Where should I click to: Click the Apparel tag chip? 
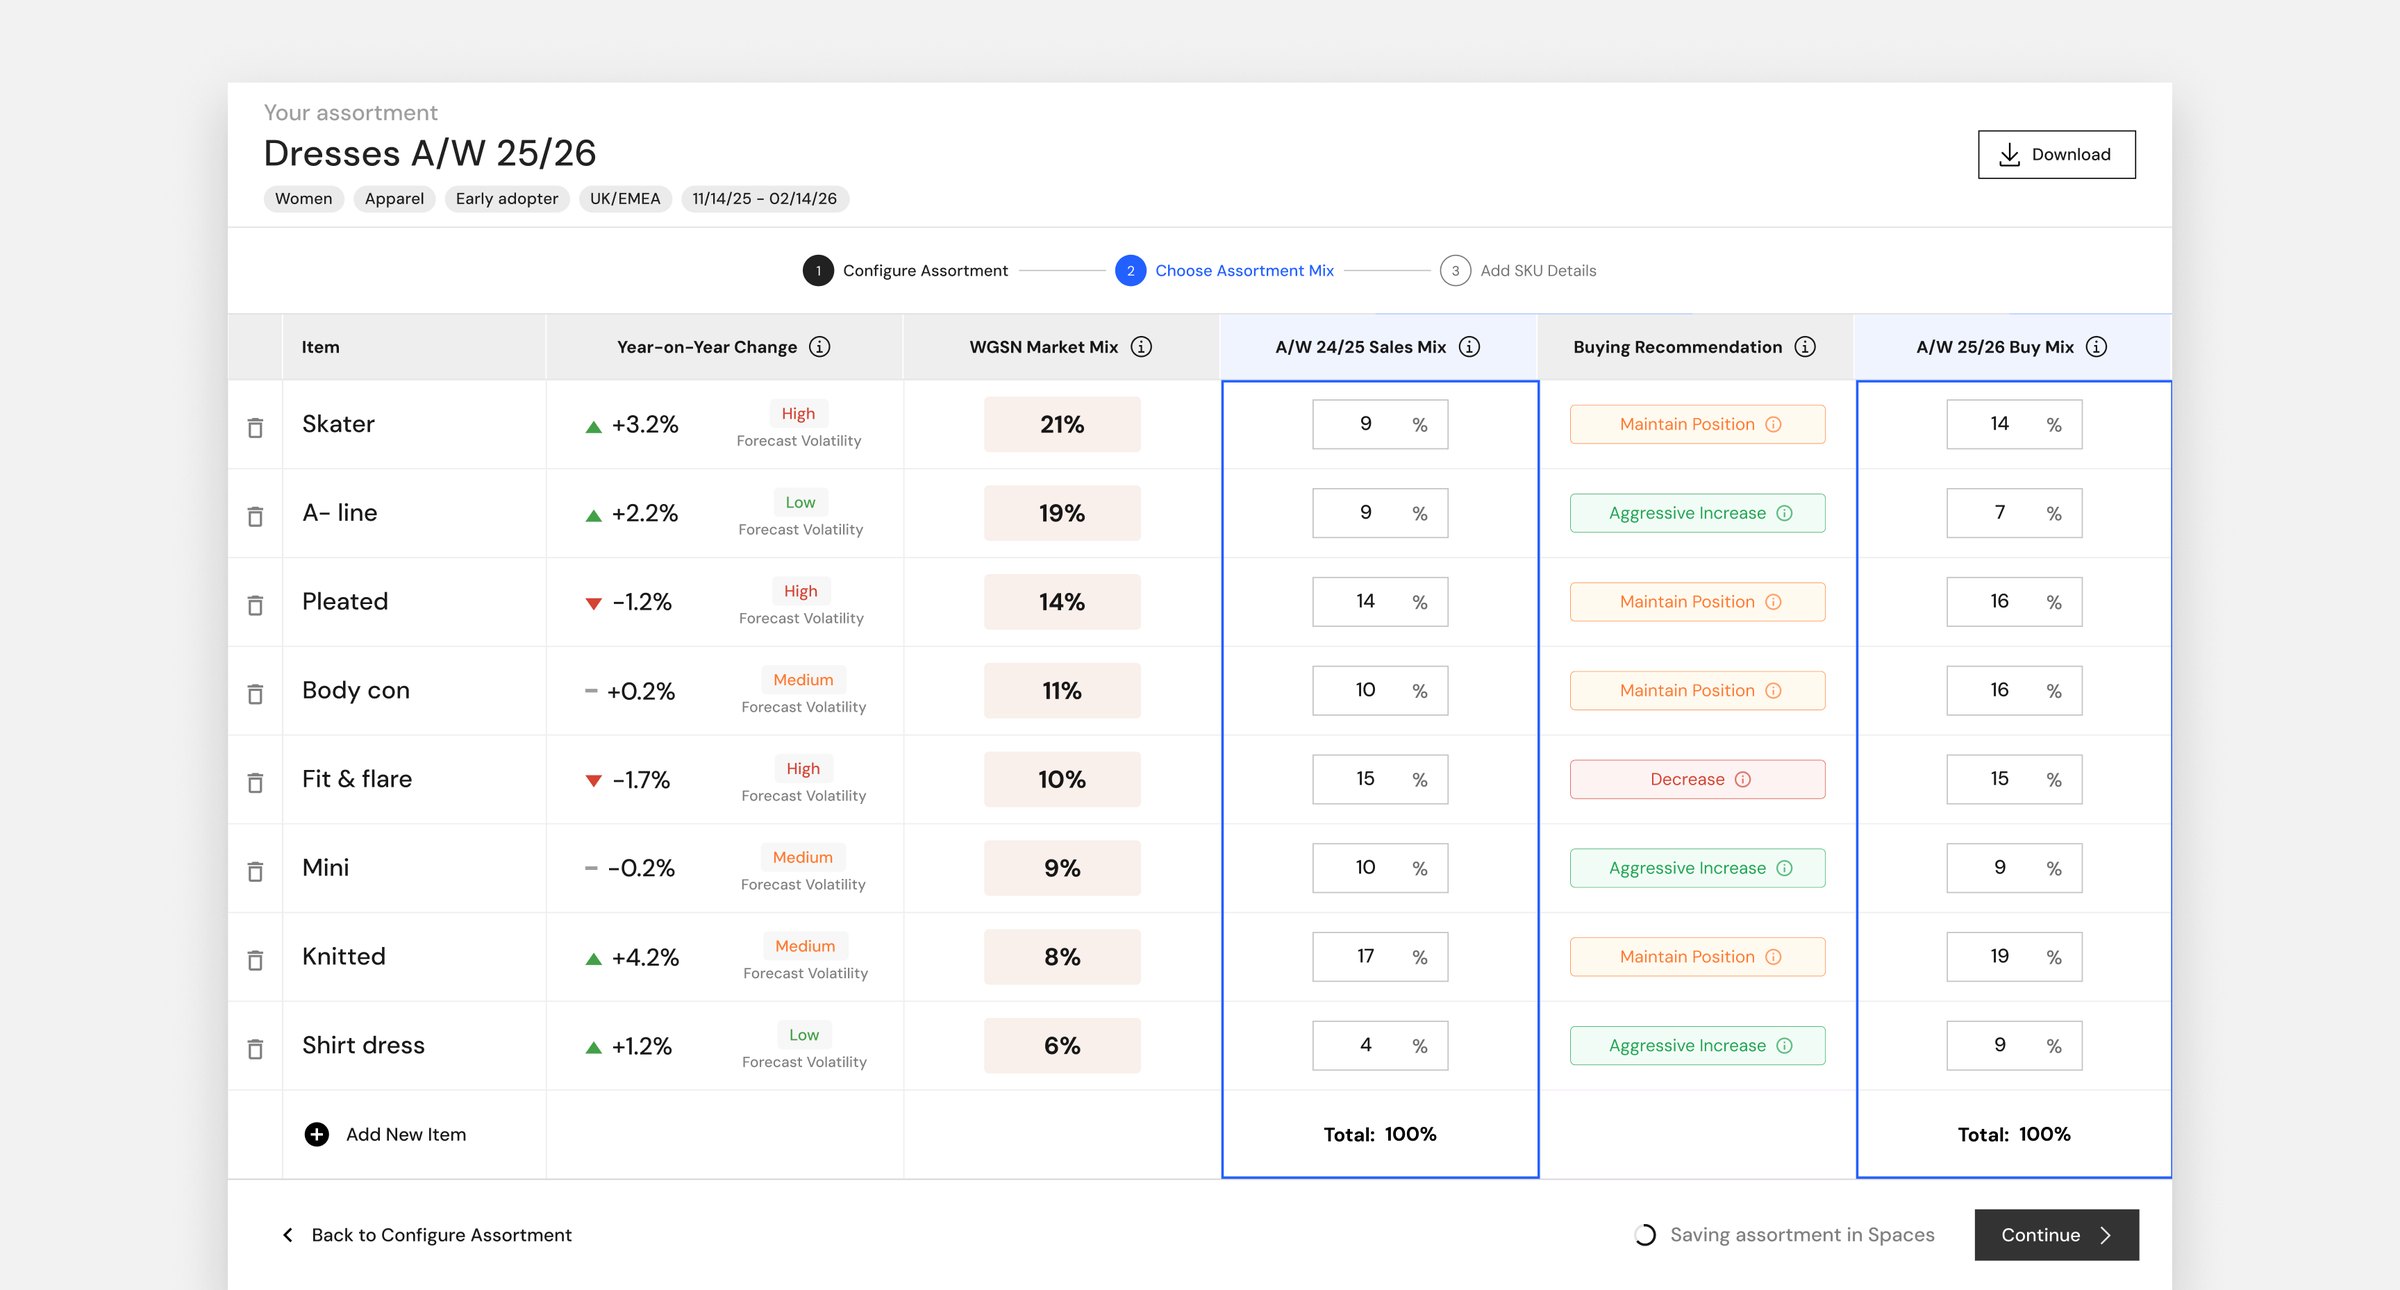click(394, 198)
